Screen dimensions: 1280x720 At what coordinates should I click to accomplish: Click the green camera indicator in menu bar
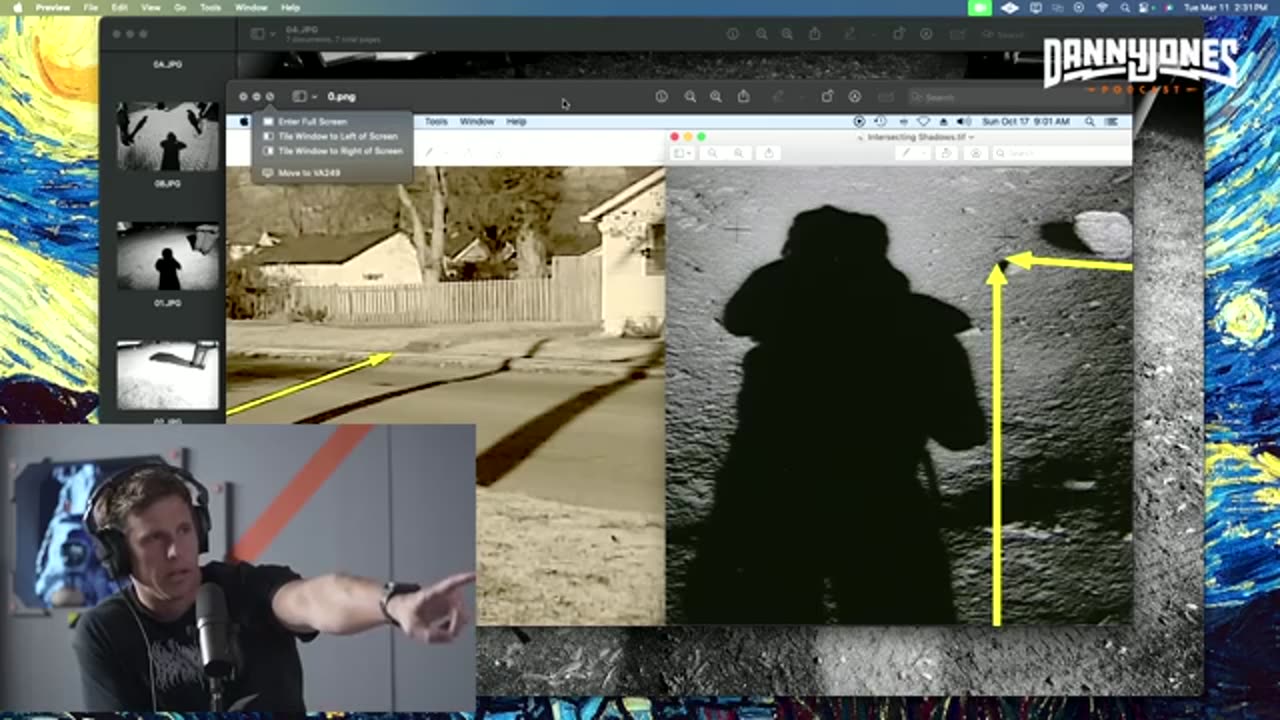click(979, 7)
